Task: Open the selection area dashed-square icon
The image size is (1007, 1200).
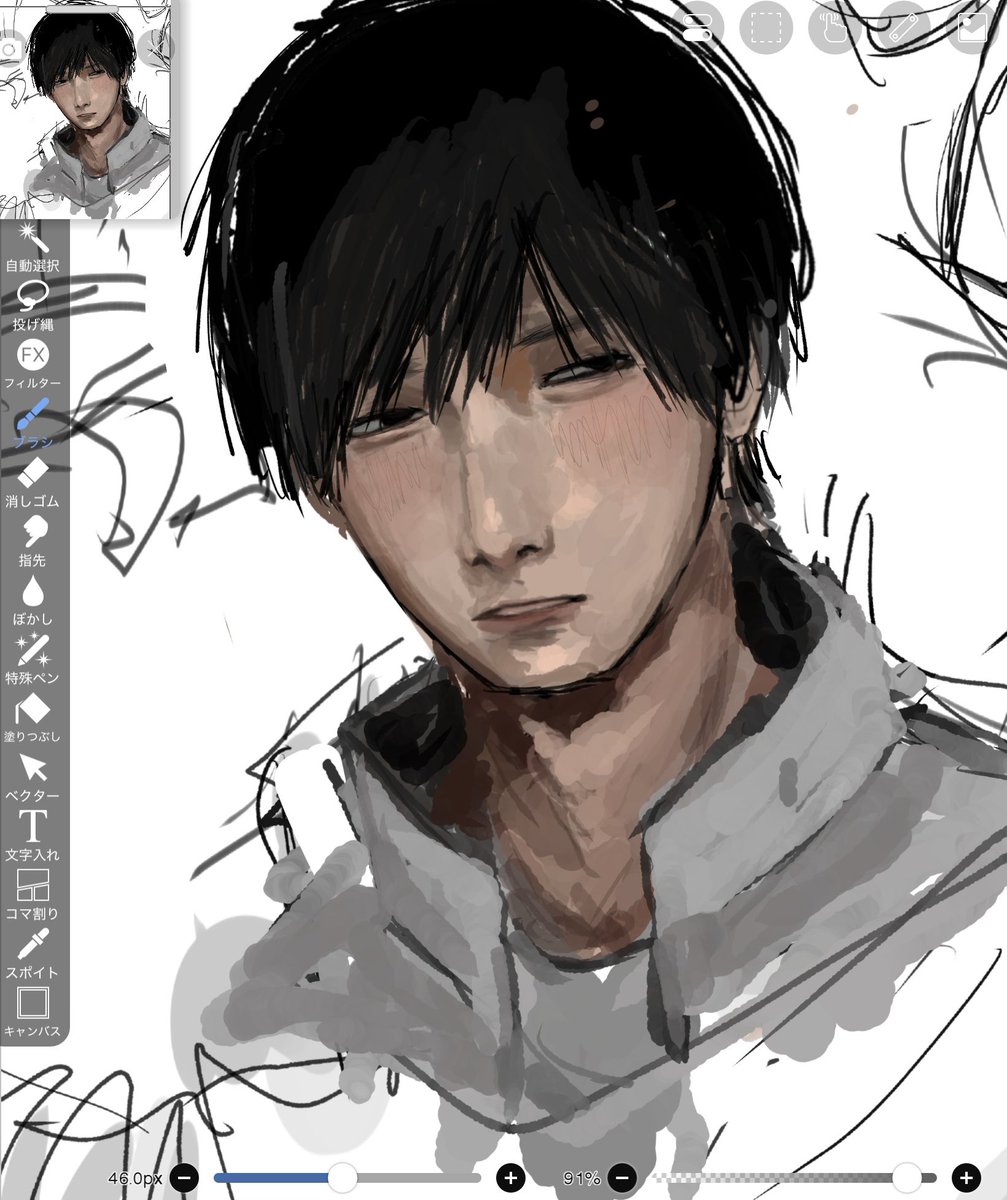Action: pos(766,28)
